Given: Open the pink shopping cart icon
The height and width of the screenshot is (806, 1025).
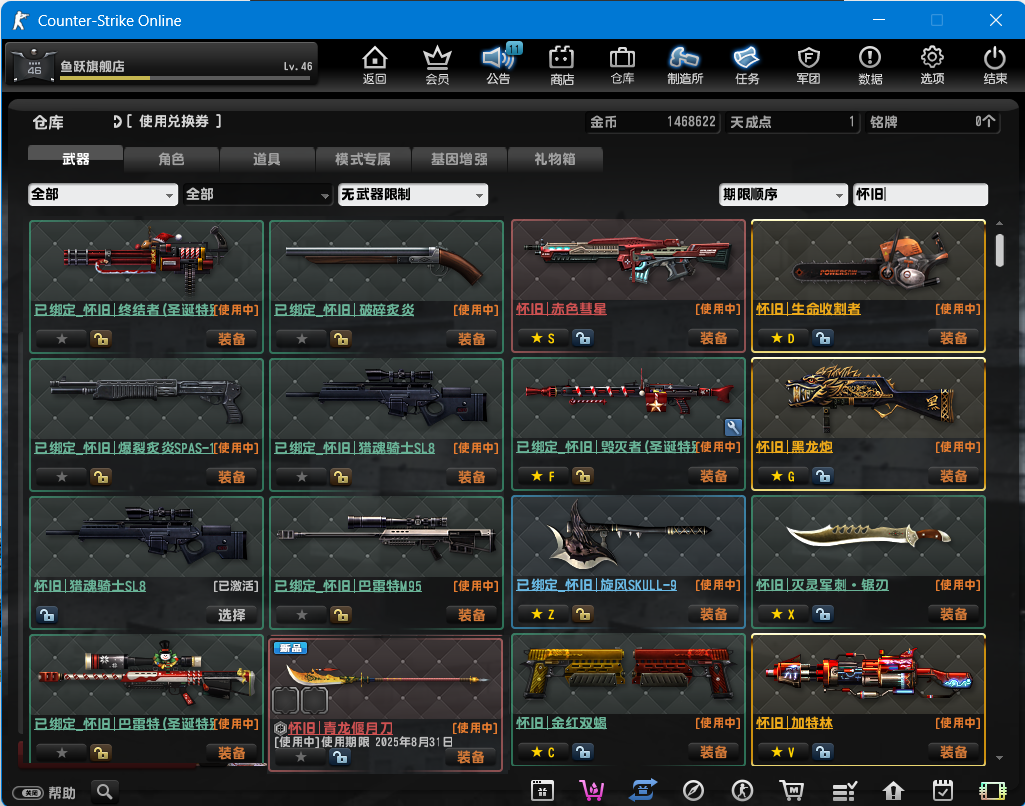Looking at the screenshot, I should [x=592, y=790].
